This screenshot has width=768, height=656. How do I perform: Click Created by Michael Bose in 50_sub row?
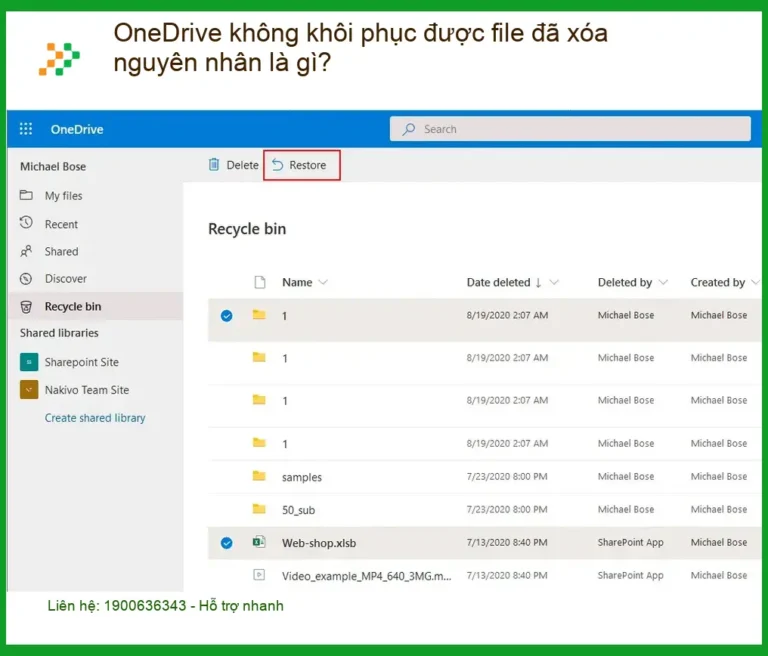[x=719, y=509]
